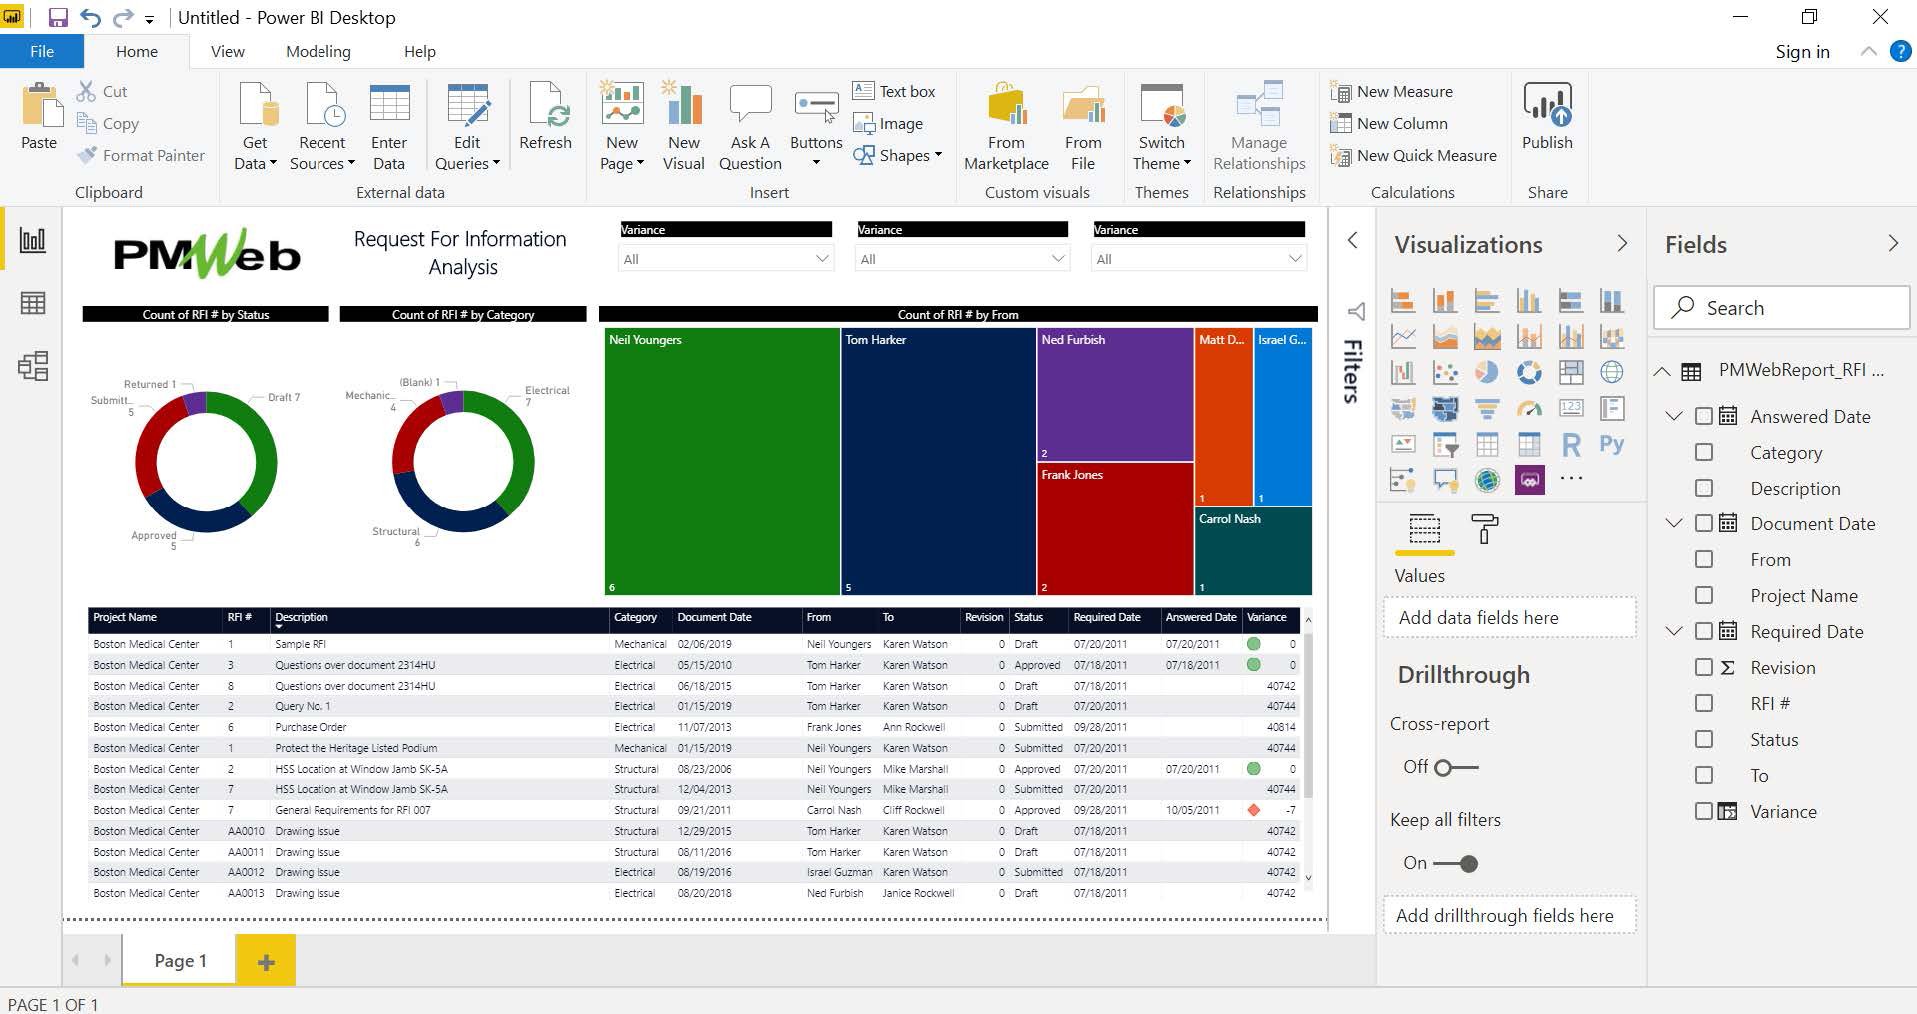
Task: Add a new page with plus button
Action: [266, 961]
